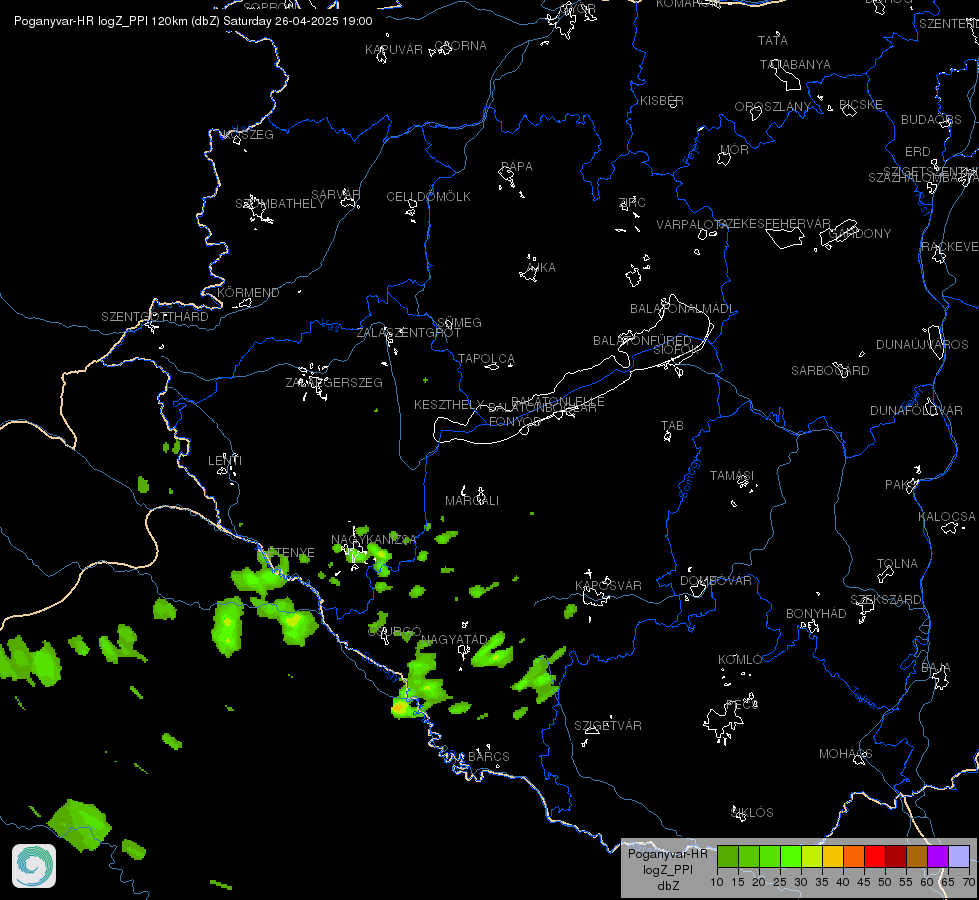
Task: Click the SZIGETVÁR label
Action: (x=608, y=726)
